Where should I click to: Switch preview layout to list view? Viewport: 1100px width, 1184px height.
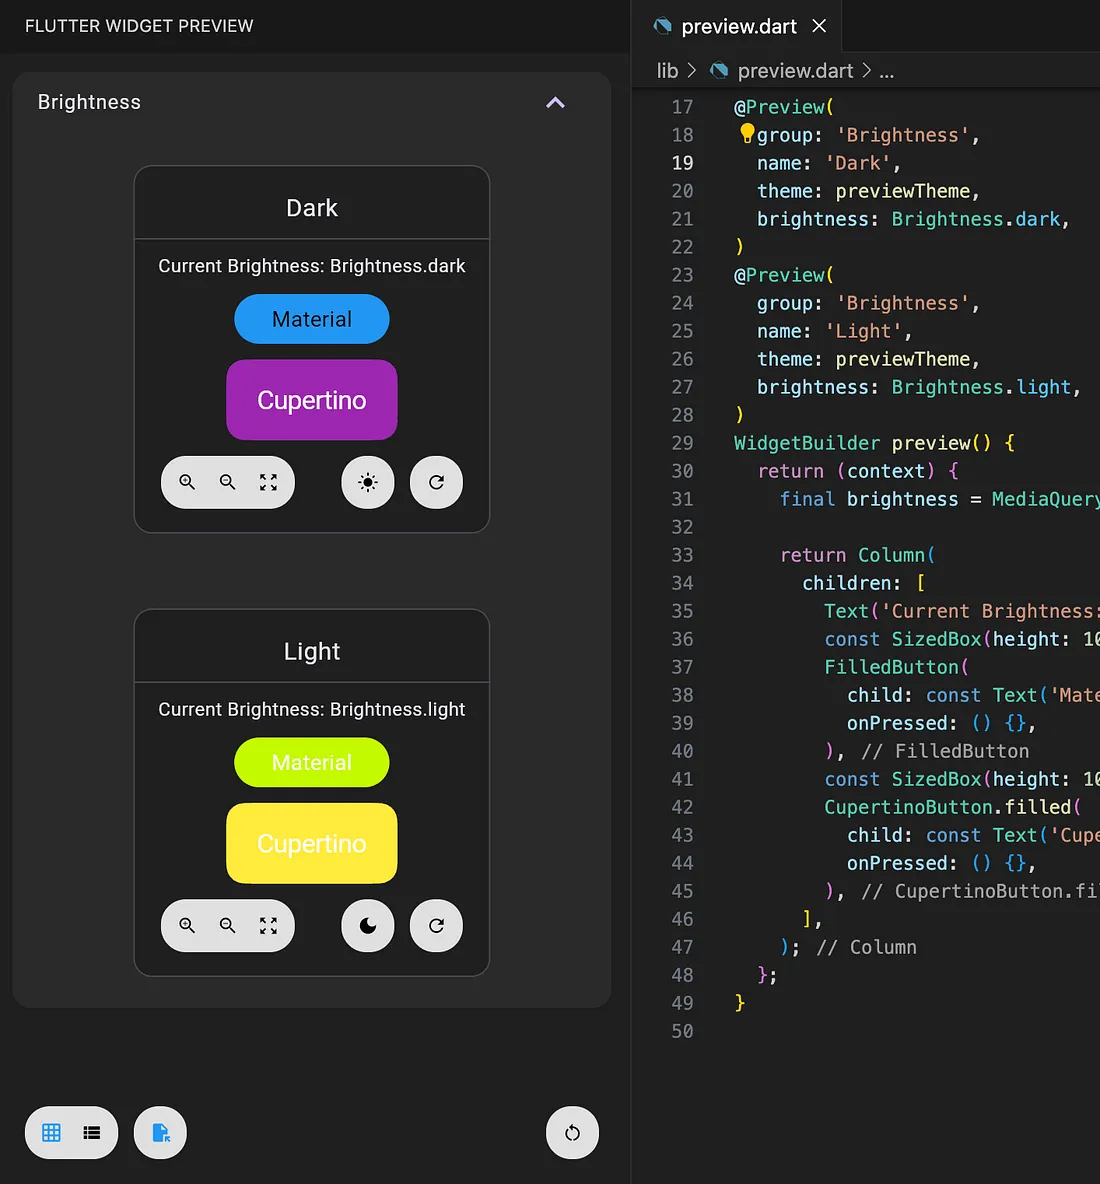click(x=92, y=1132)
